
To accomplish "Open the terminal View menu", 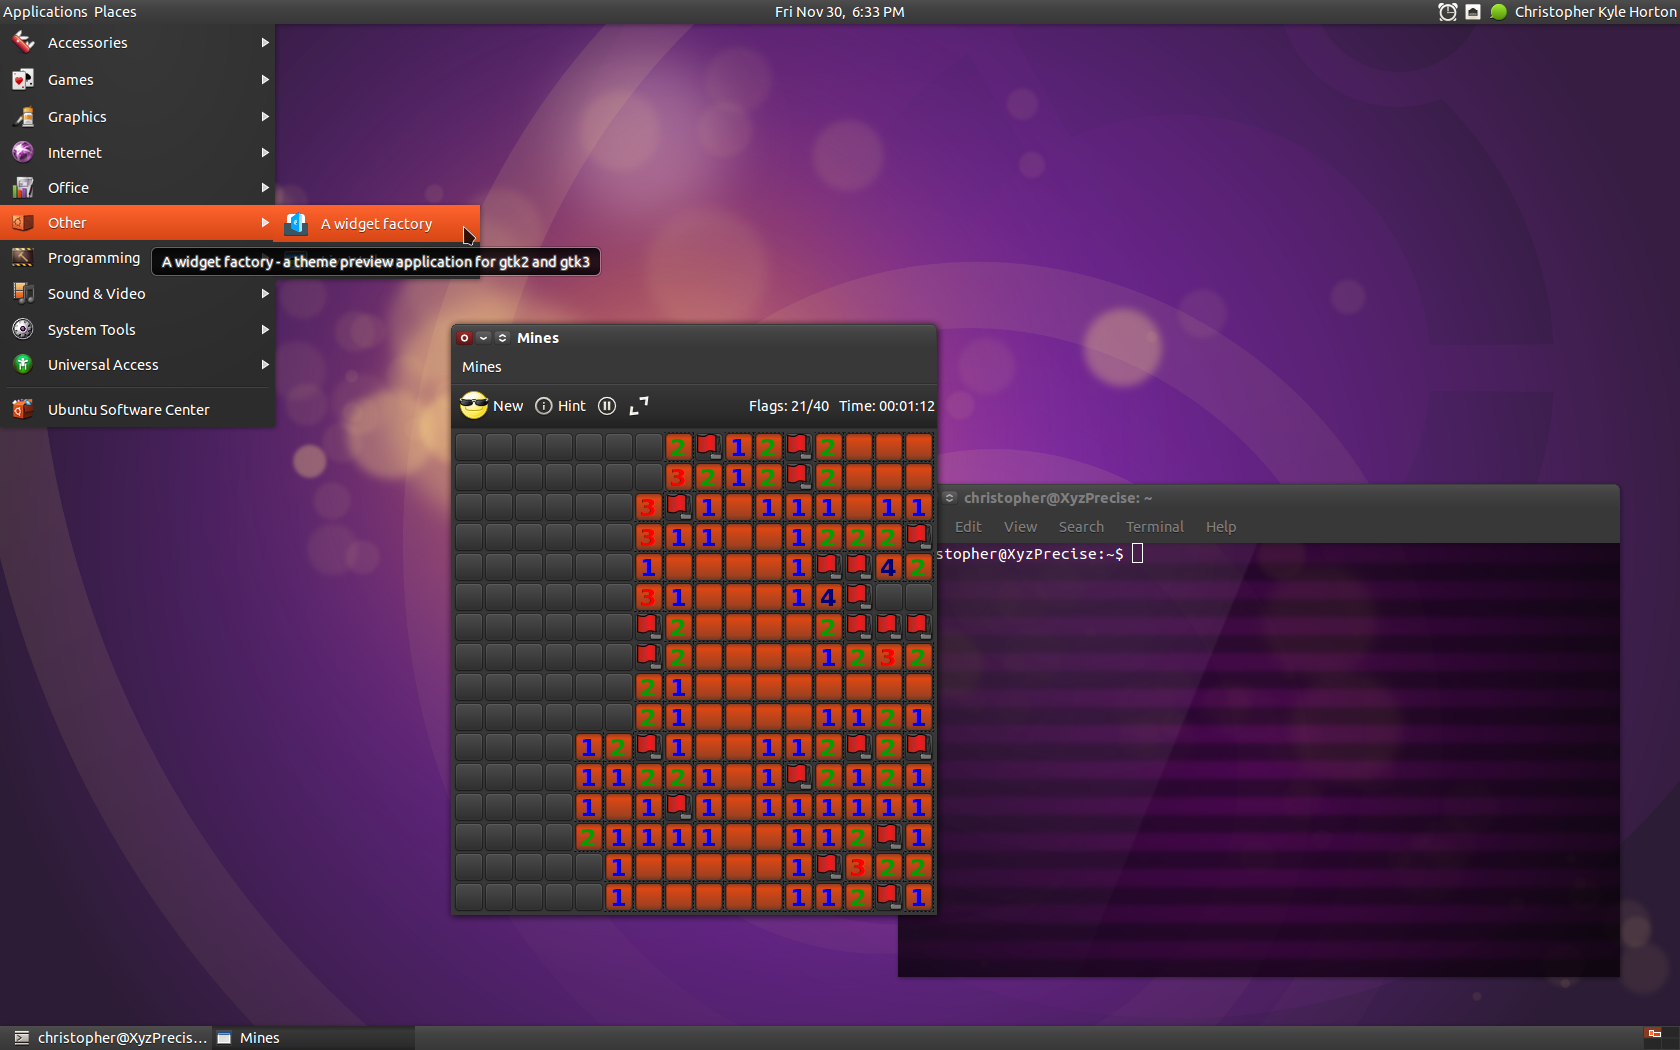I will (x=1020, y=527).
